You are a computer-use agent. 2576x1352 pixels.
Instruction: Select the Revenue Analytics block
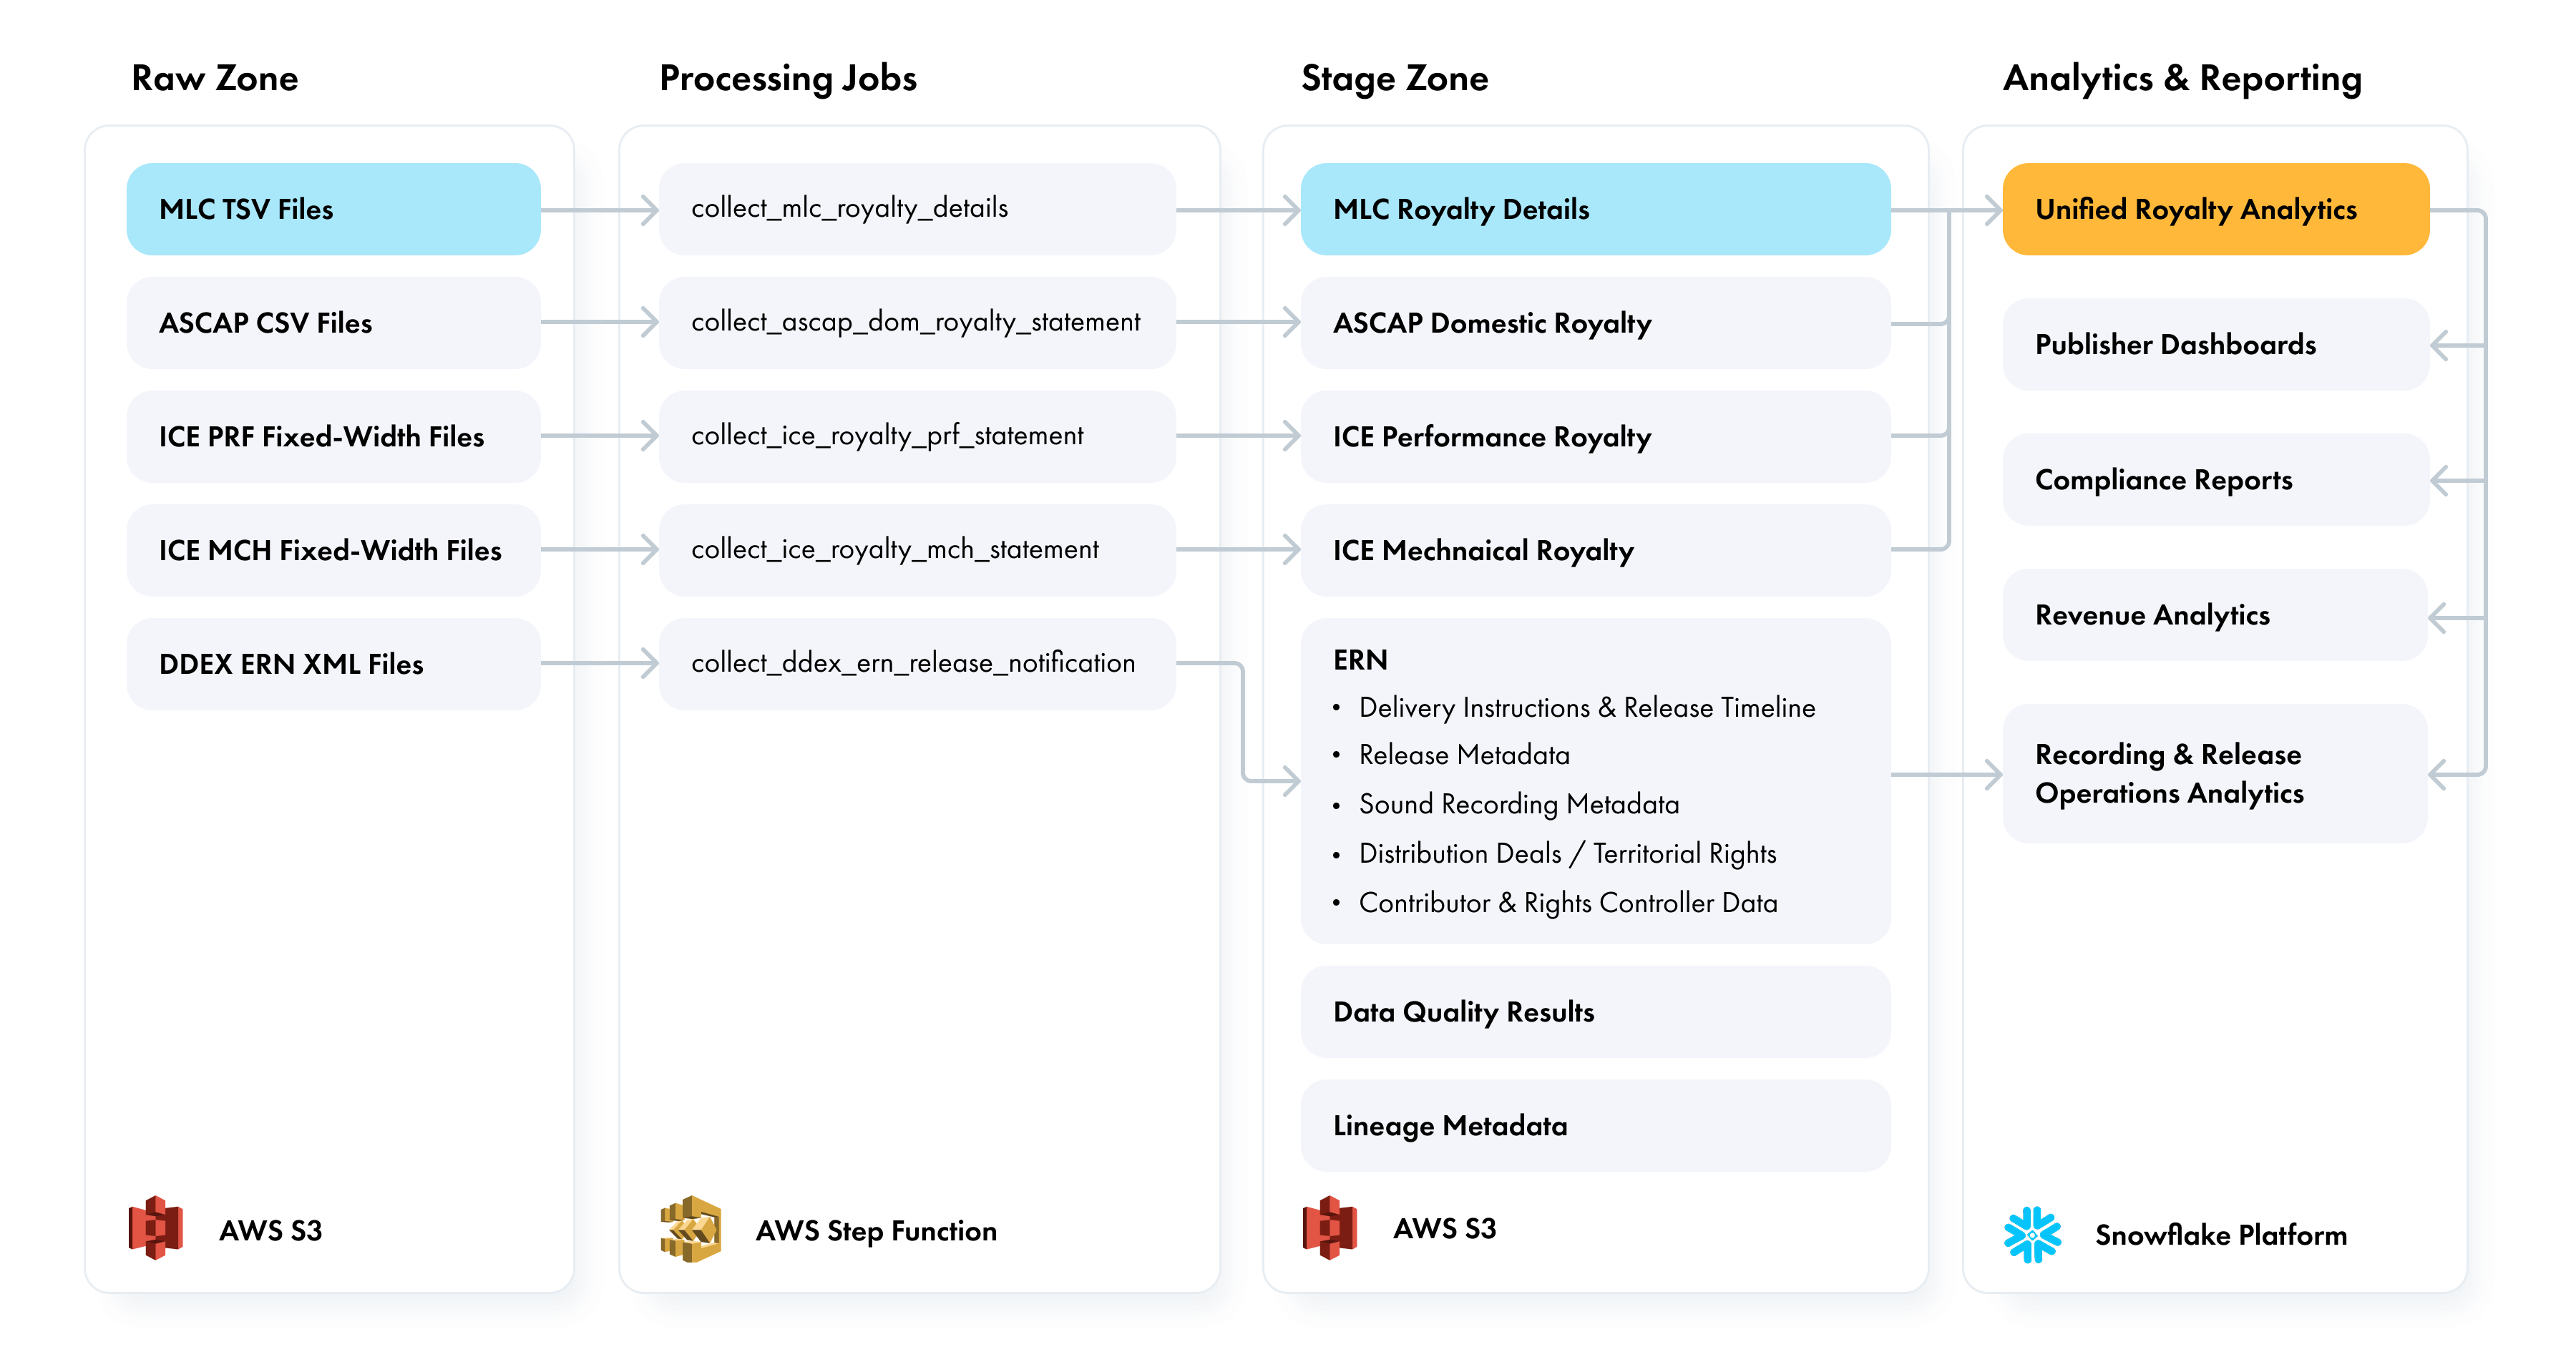2215,615
